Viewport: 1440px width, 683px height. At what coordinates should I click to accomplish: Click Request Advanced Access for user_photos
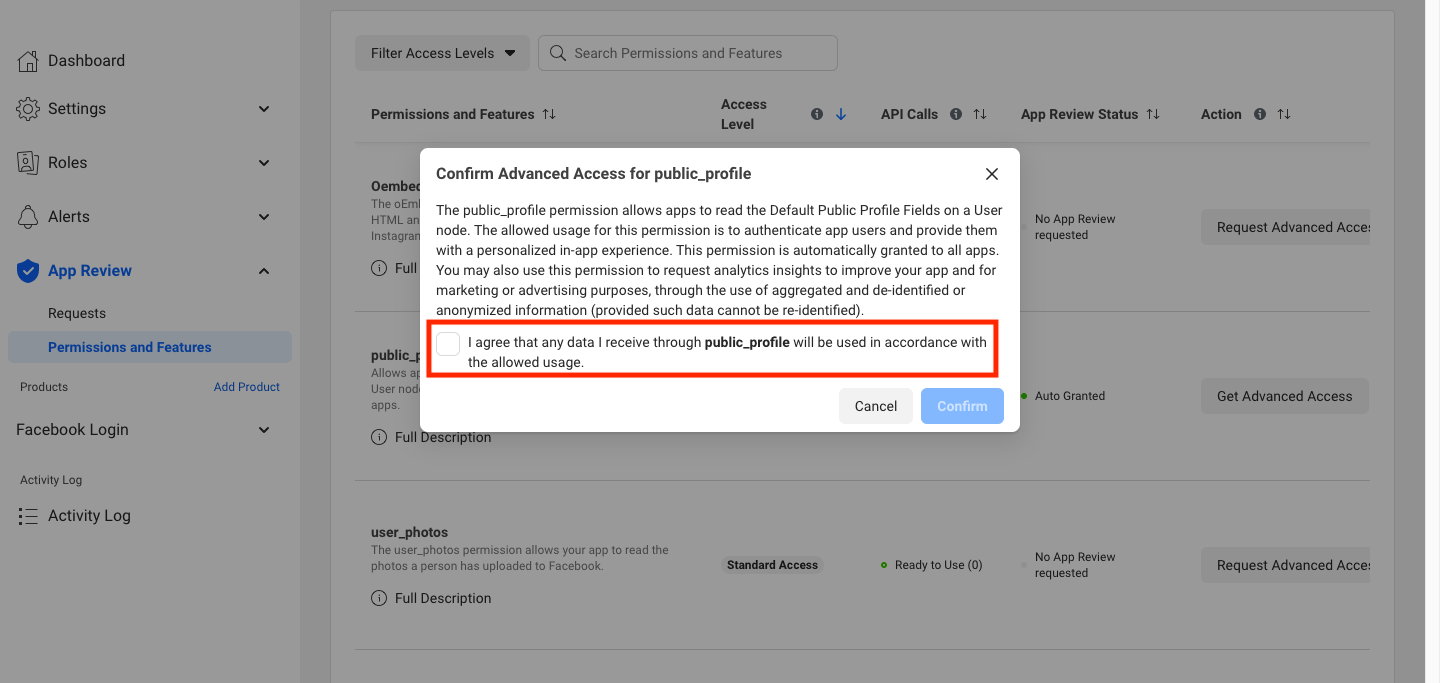coord(1285,565)
